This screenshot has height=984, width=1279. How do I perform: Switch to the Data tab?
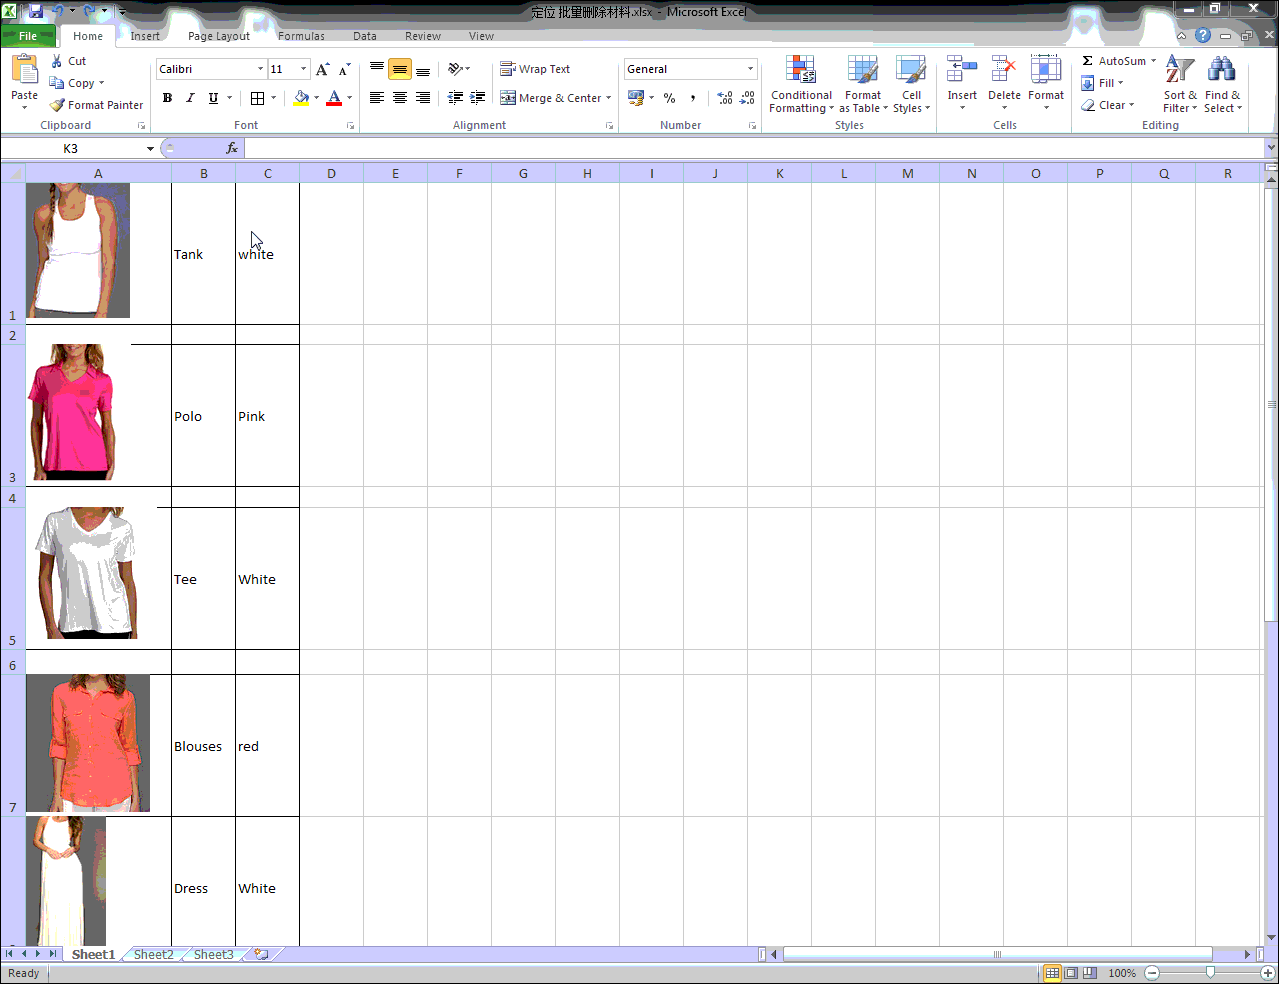[x=365, y=36]
